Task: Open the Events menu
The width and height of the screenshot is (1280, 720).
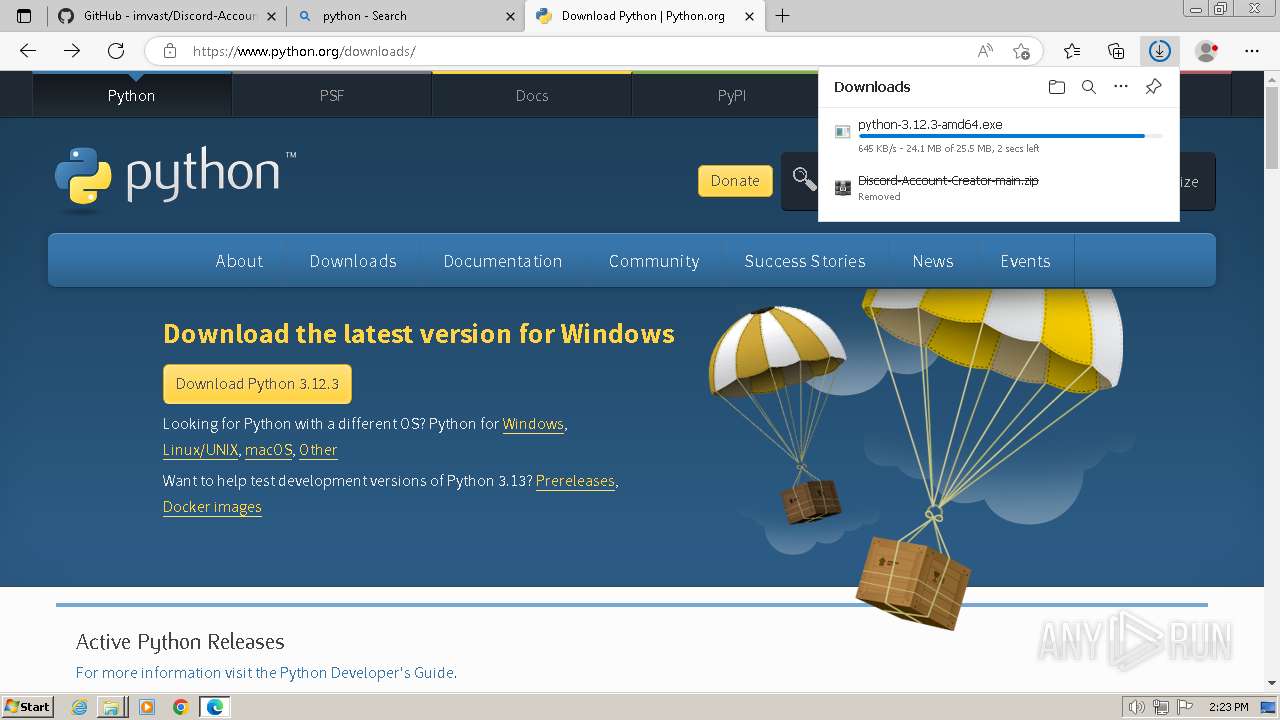Action: (x=1025, y=261)
